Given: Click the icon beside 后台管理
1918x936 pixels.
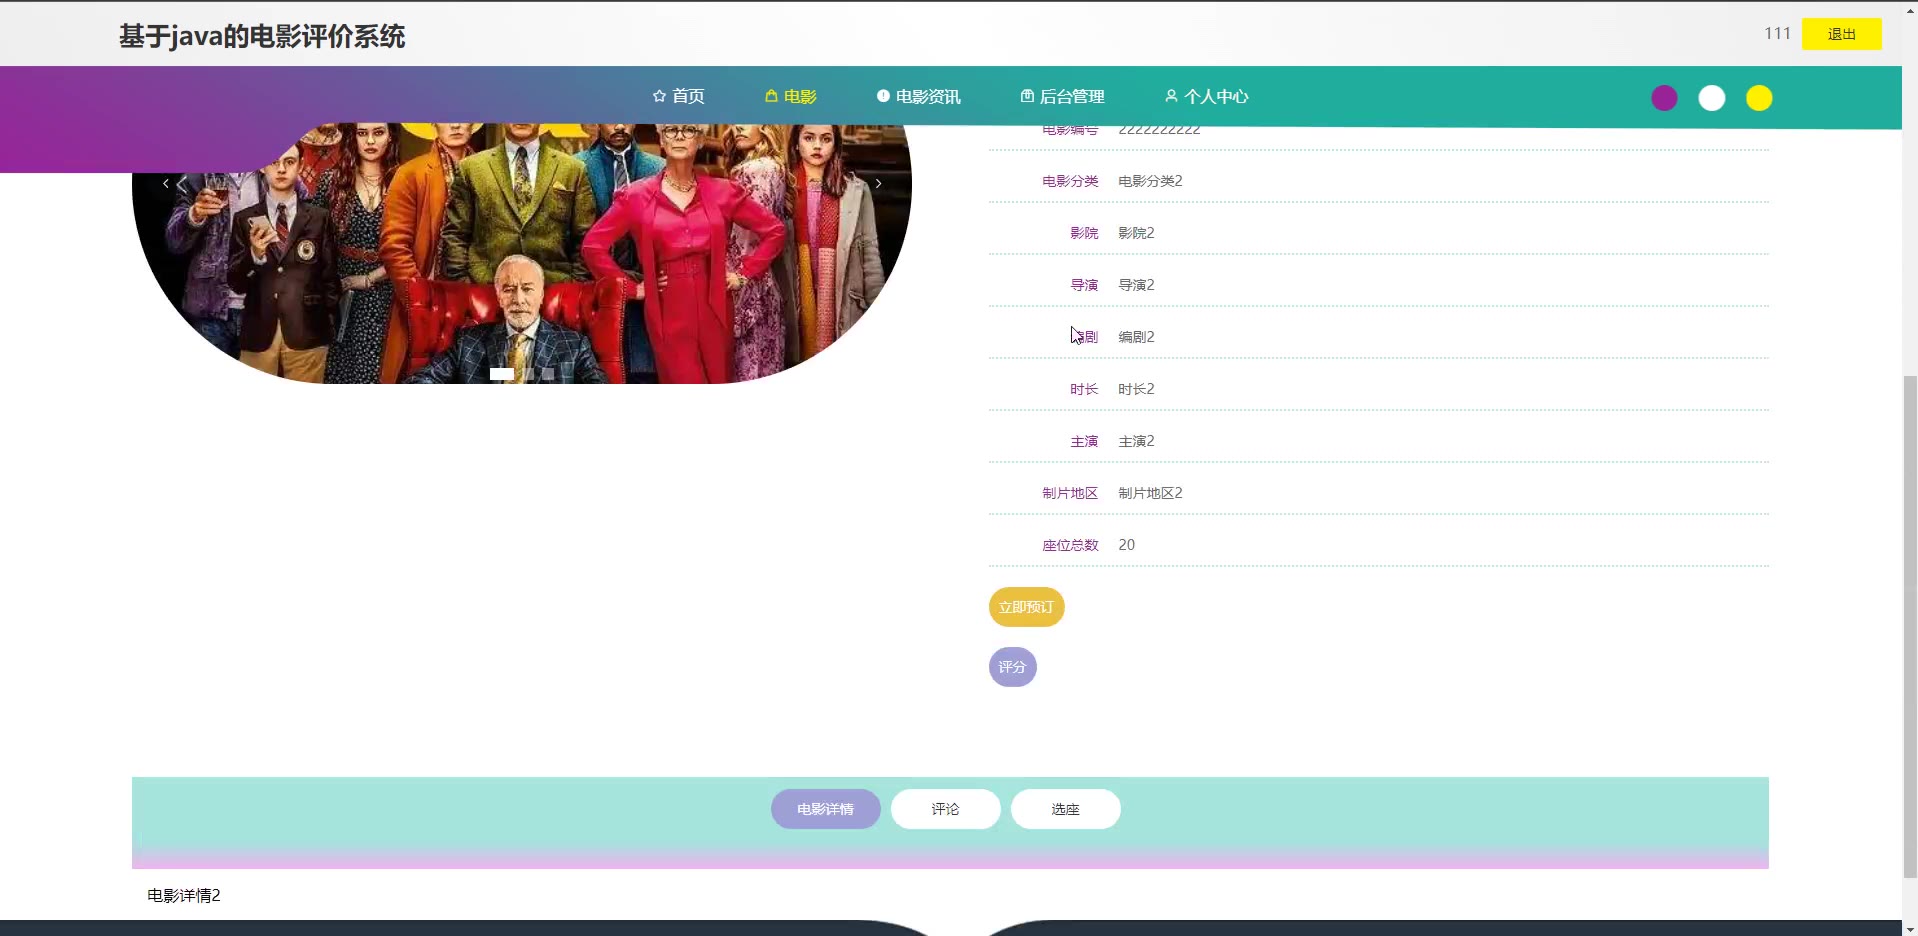Looking at the screenshot, I should tap(1027, 96).
